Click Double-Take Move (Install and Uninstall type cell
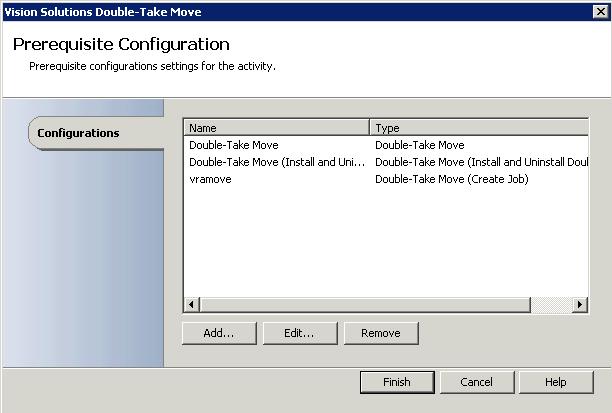This screenshot has width=612, height=413. pyautogui.click(x=481, y=162)
